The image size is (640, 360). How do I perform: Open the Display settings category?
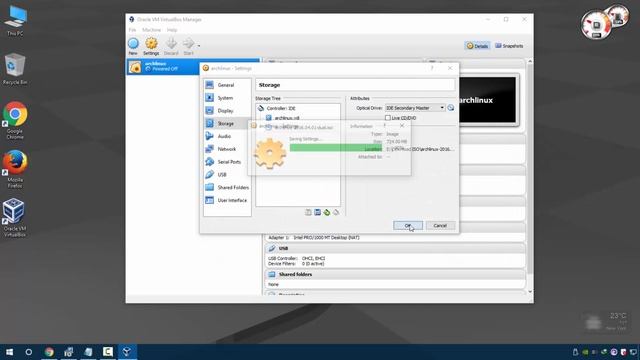point(227,111)
